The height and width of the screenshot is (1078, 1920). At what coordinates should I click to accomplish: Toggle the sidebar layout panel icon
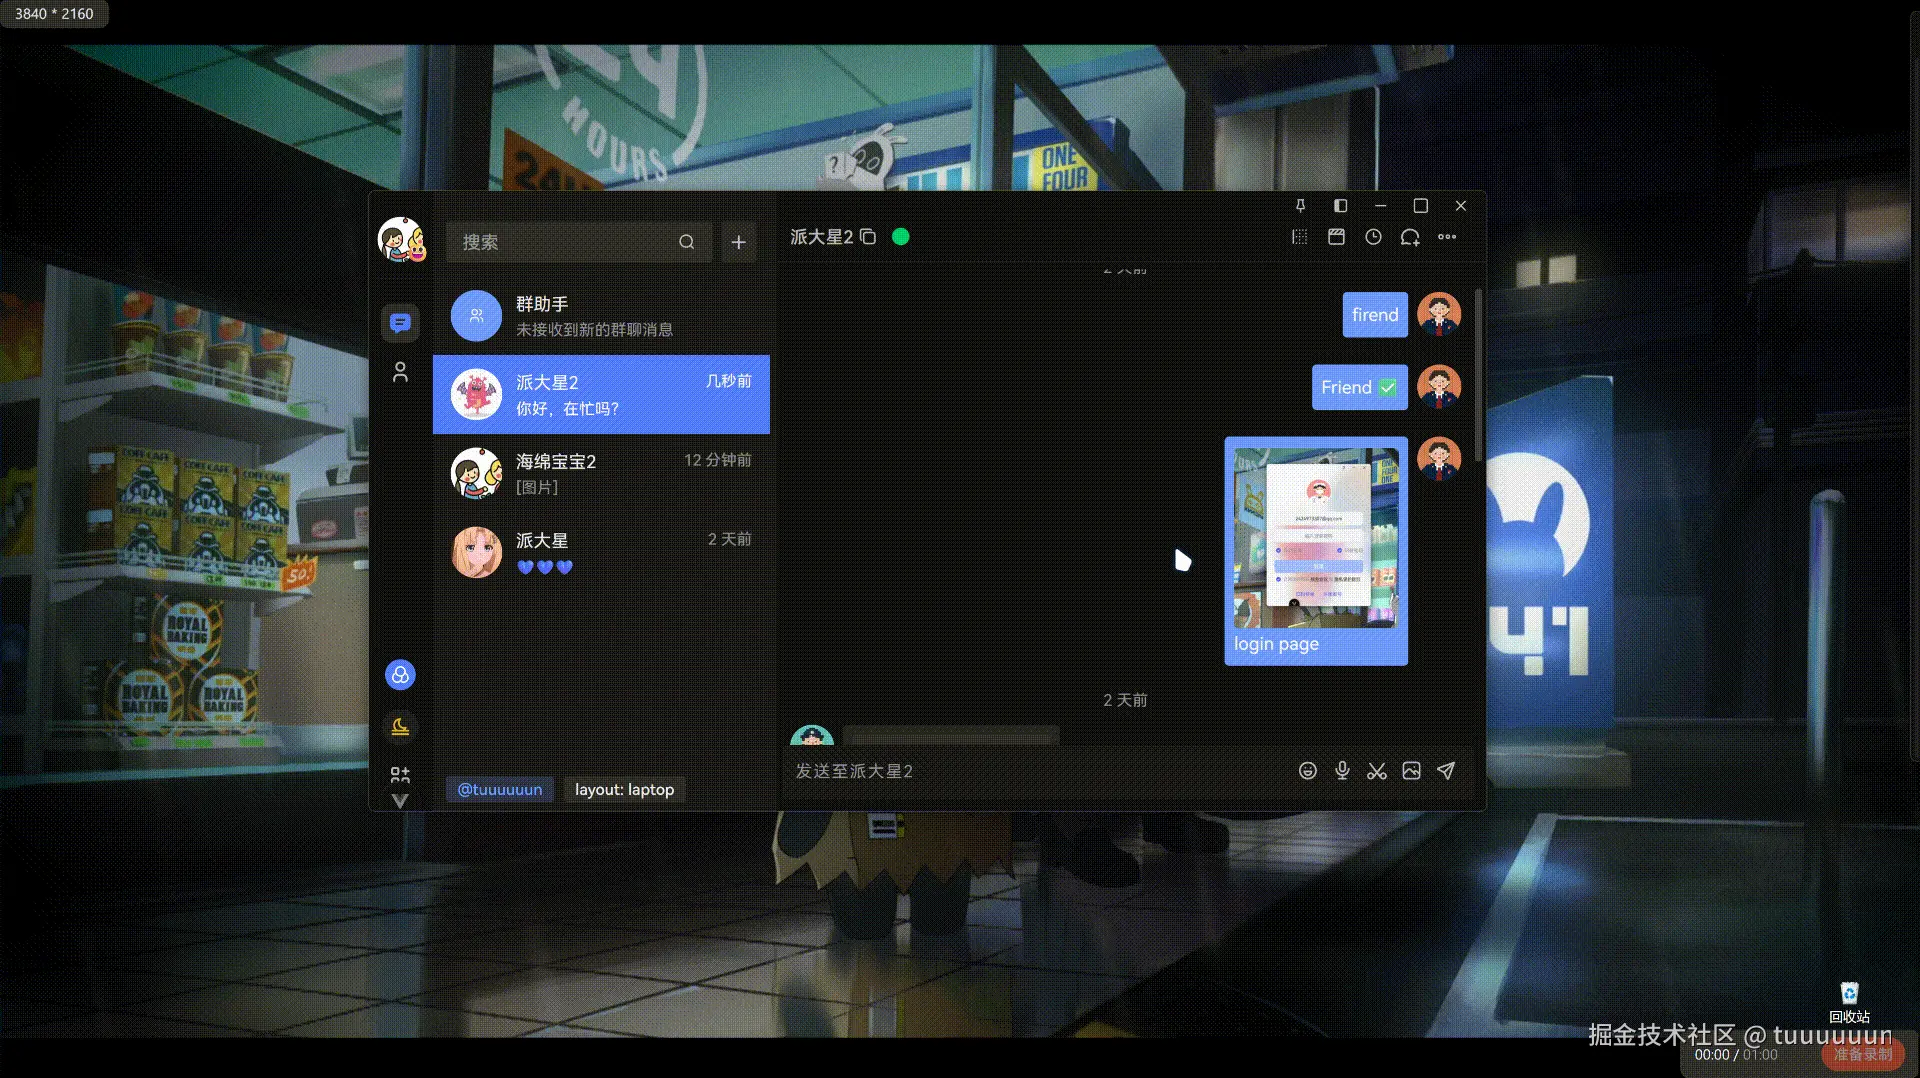point(1340,206)
